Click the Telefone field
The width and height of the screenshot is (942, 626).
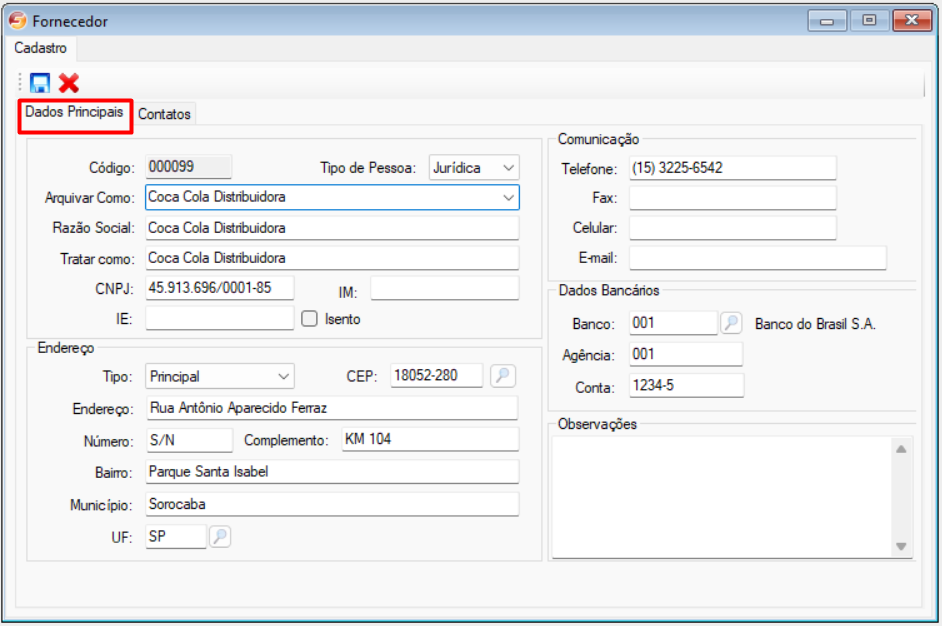click(x=733, y=168)
